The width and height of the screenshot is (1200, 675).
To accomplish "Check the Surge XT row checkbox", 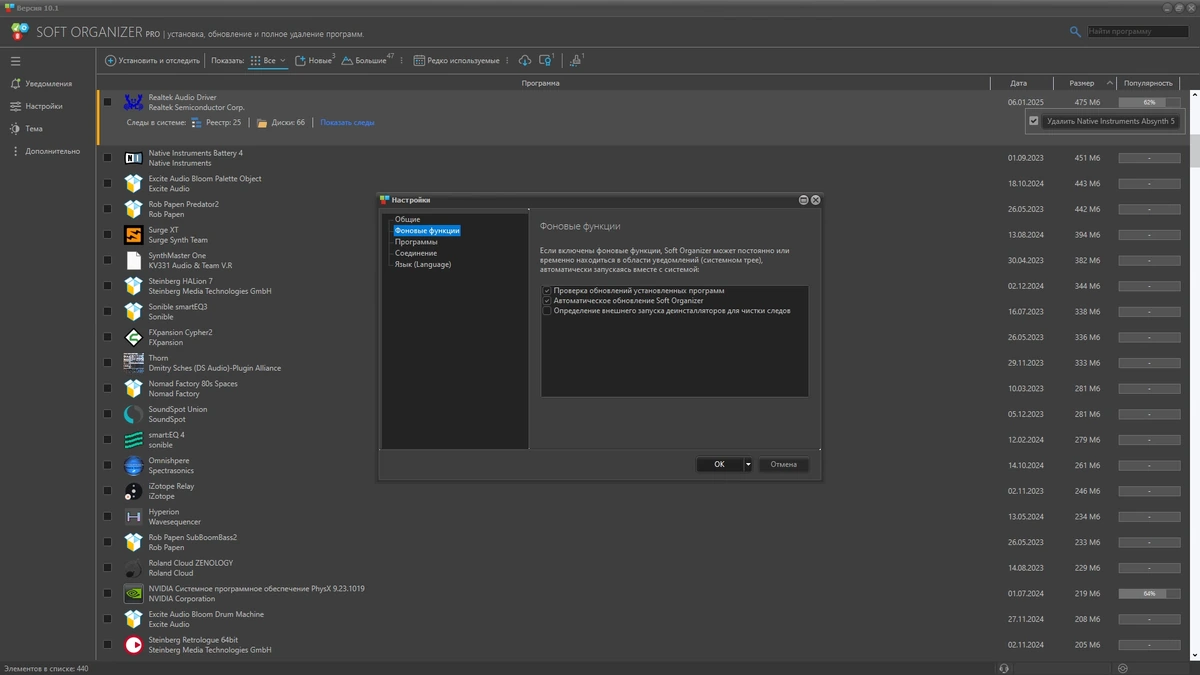I will (x=107, y=235).
